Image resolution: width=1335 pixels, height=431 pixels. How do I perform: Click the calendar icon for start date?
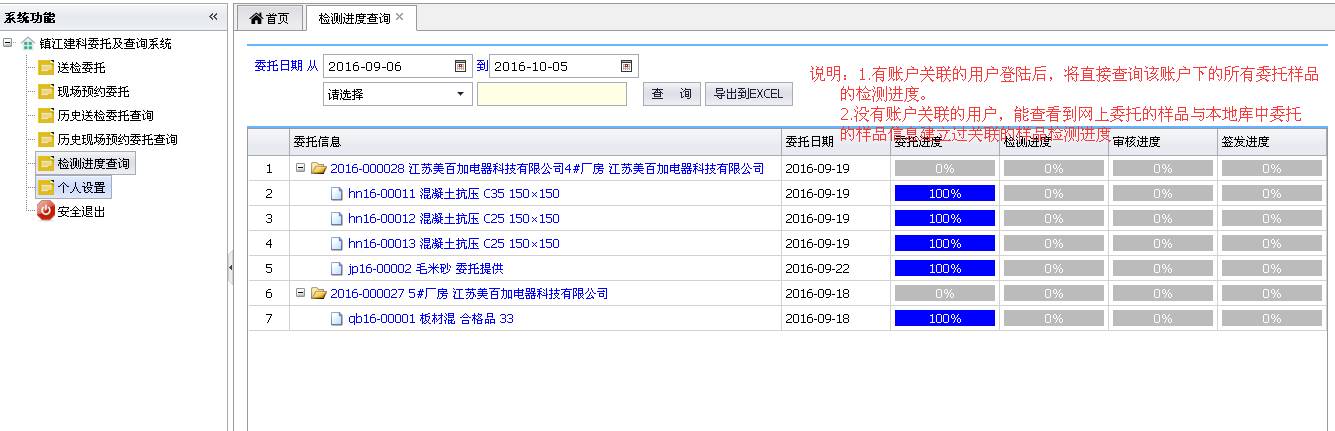point(460,66)
